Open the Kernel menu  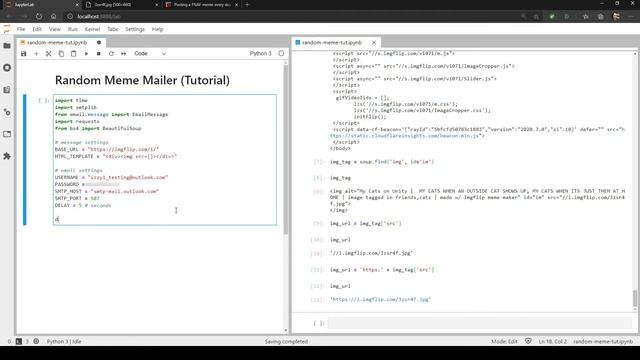(92, 29)
